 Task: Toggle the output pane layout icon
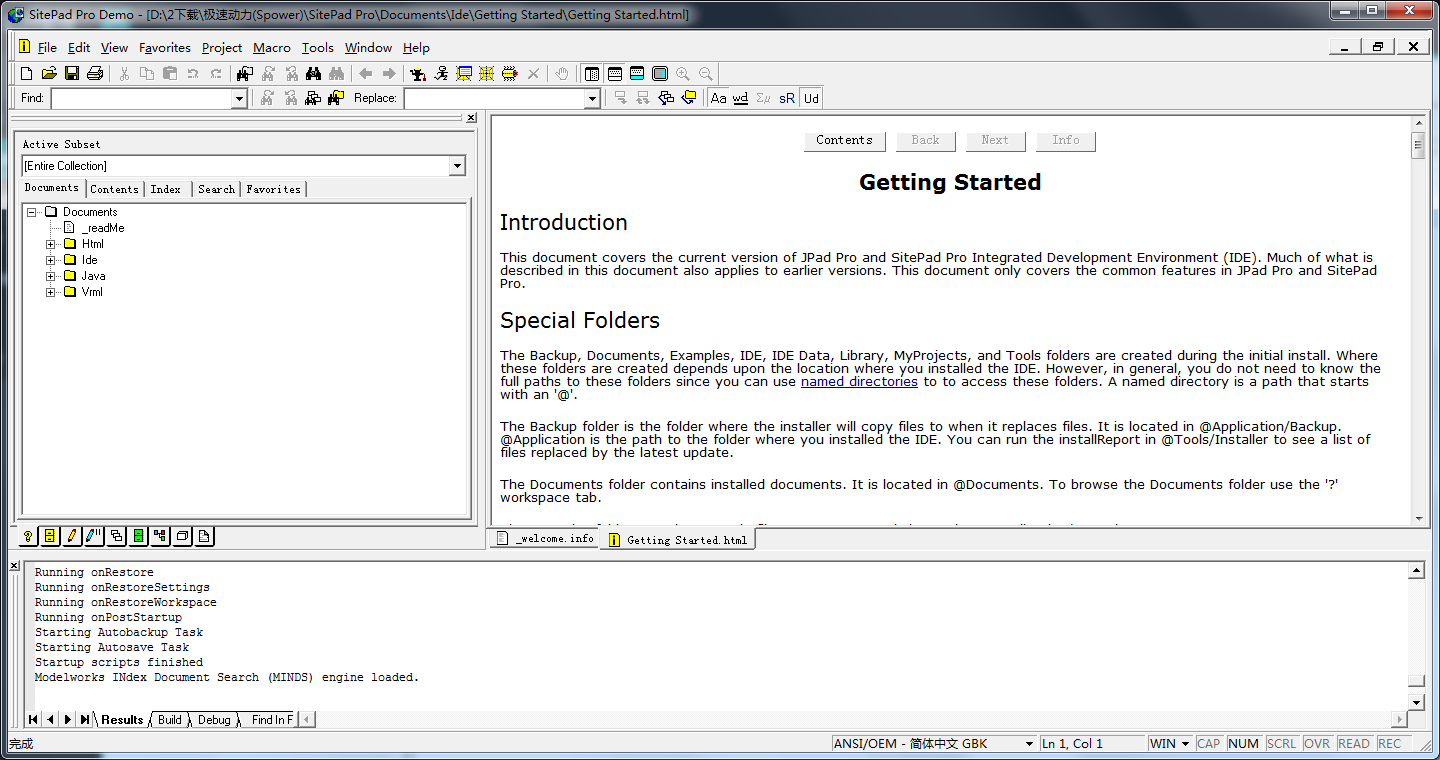coord(615,74)
